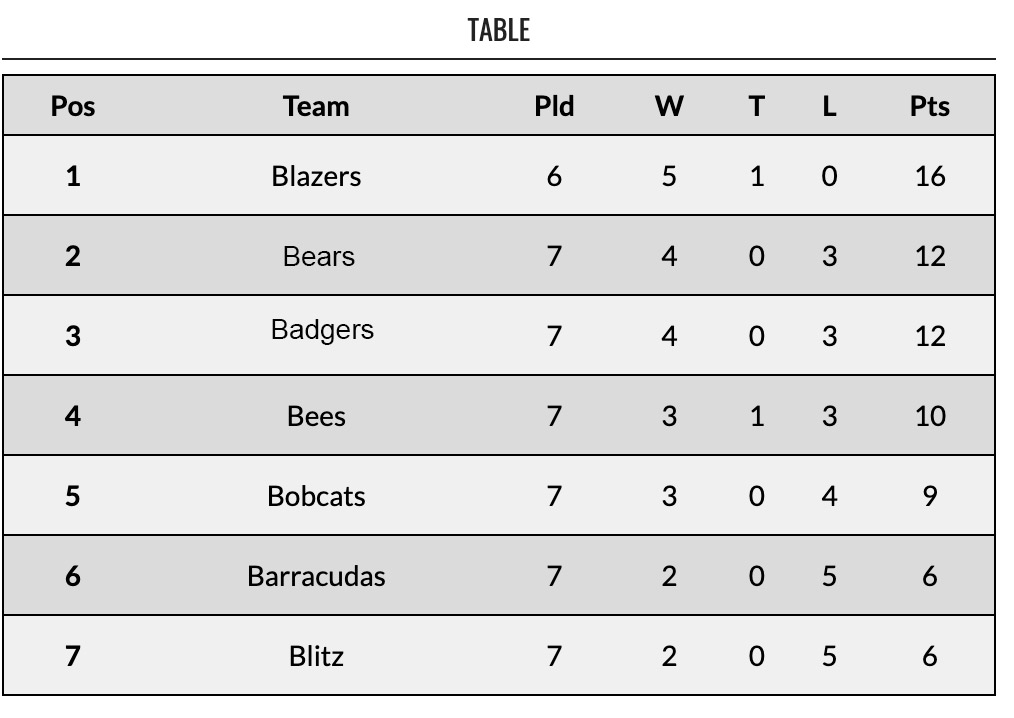Viewport: 1014px width, 718px height.
Task: Click the Bees team name
Action: (x=316, y=416)
